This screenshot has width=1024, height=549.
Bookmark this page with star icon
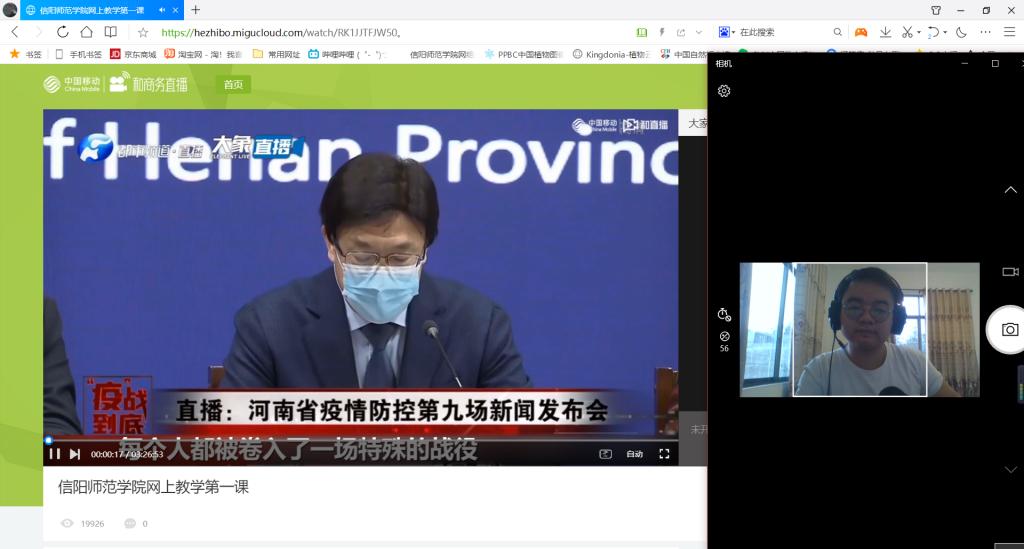click(143, 32)
